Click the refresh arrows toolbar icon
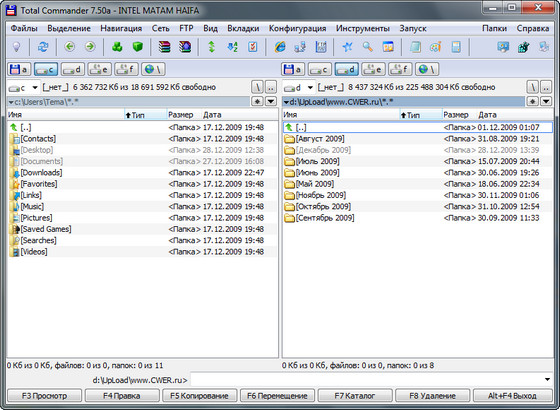The image size is (560, 410). 43,47
